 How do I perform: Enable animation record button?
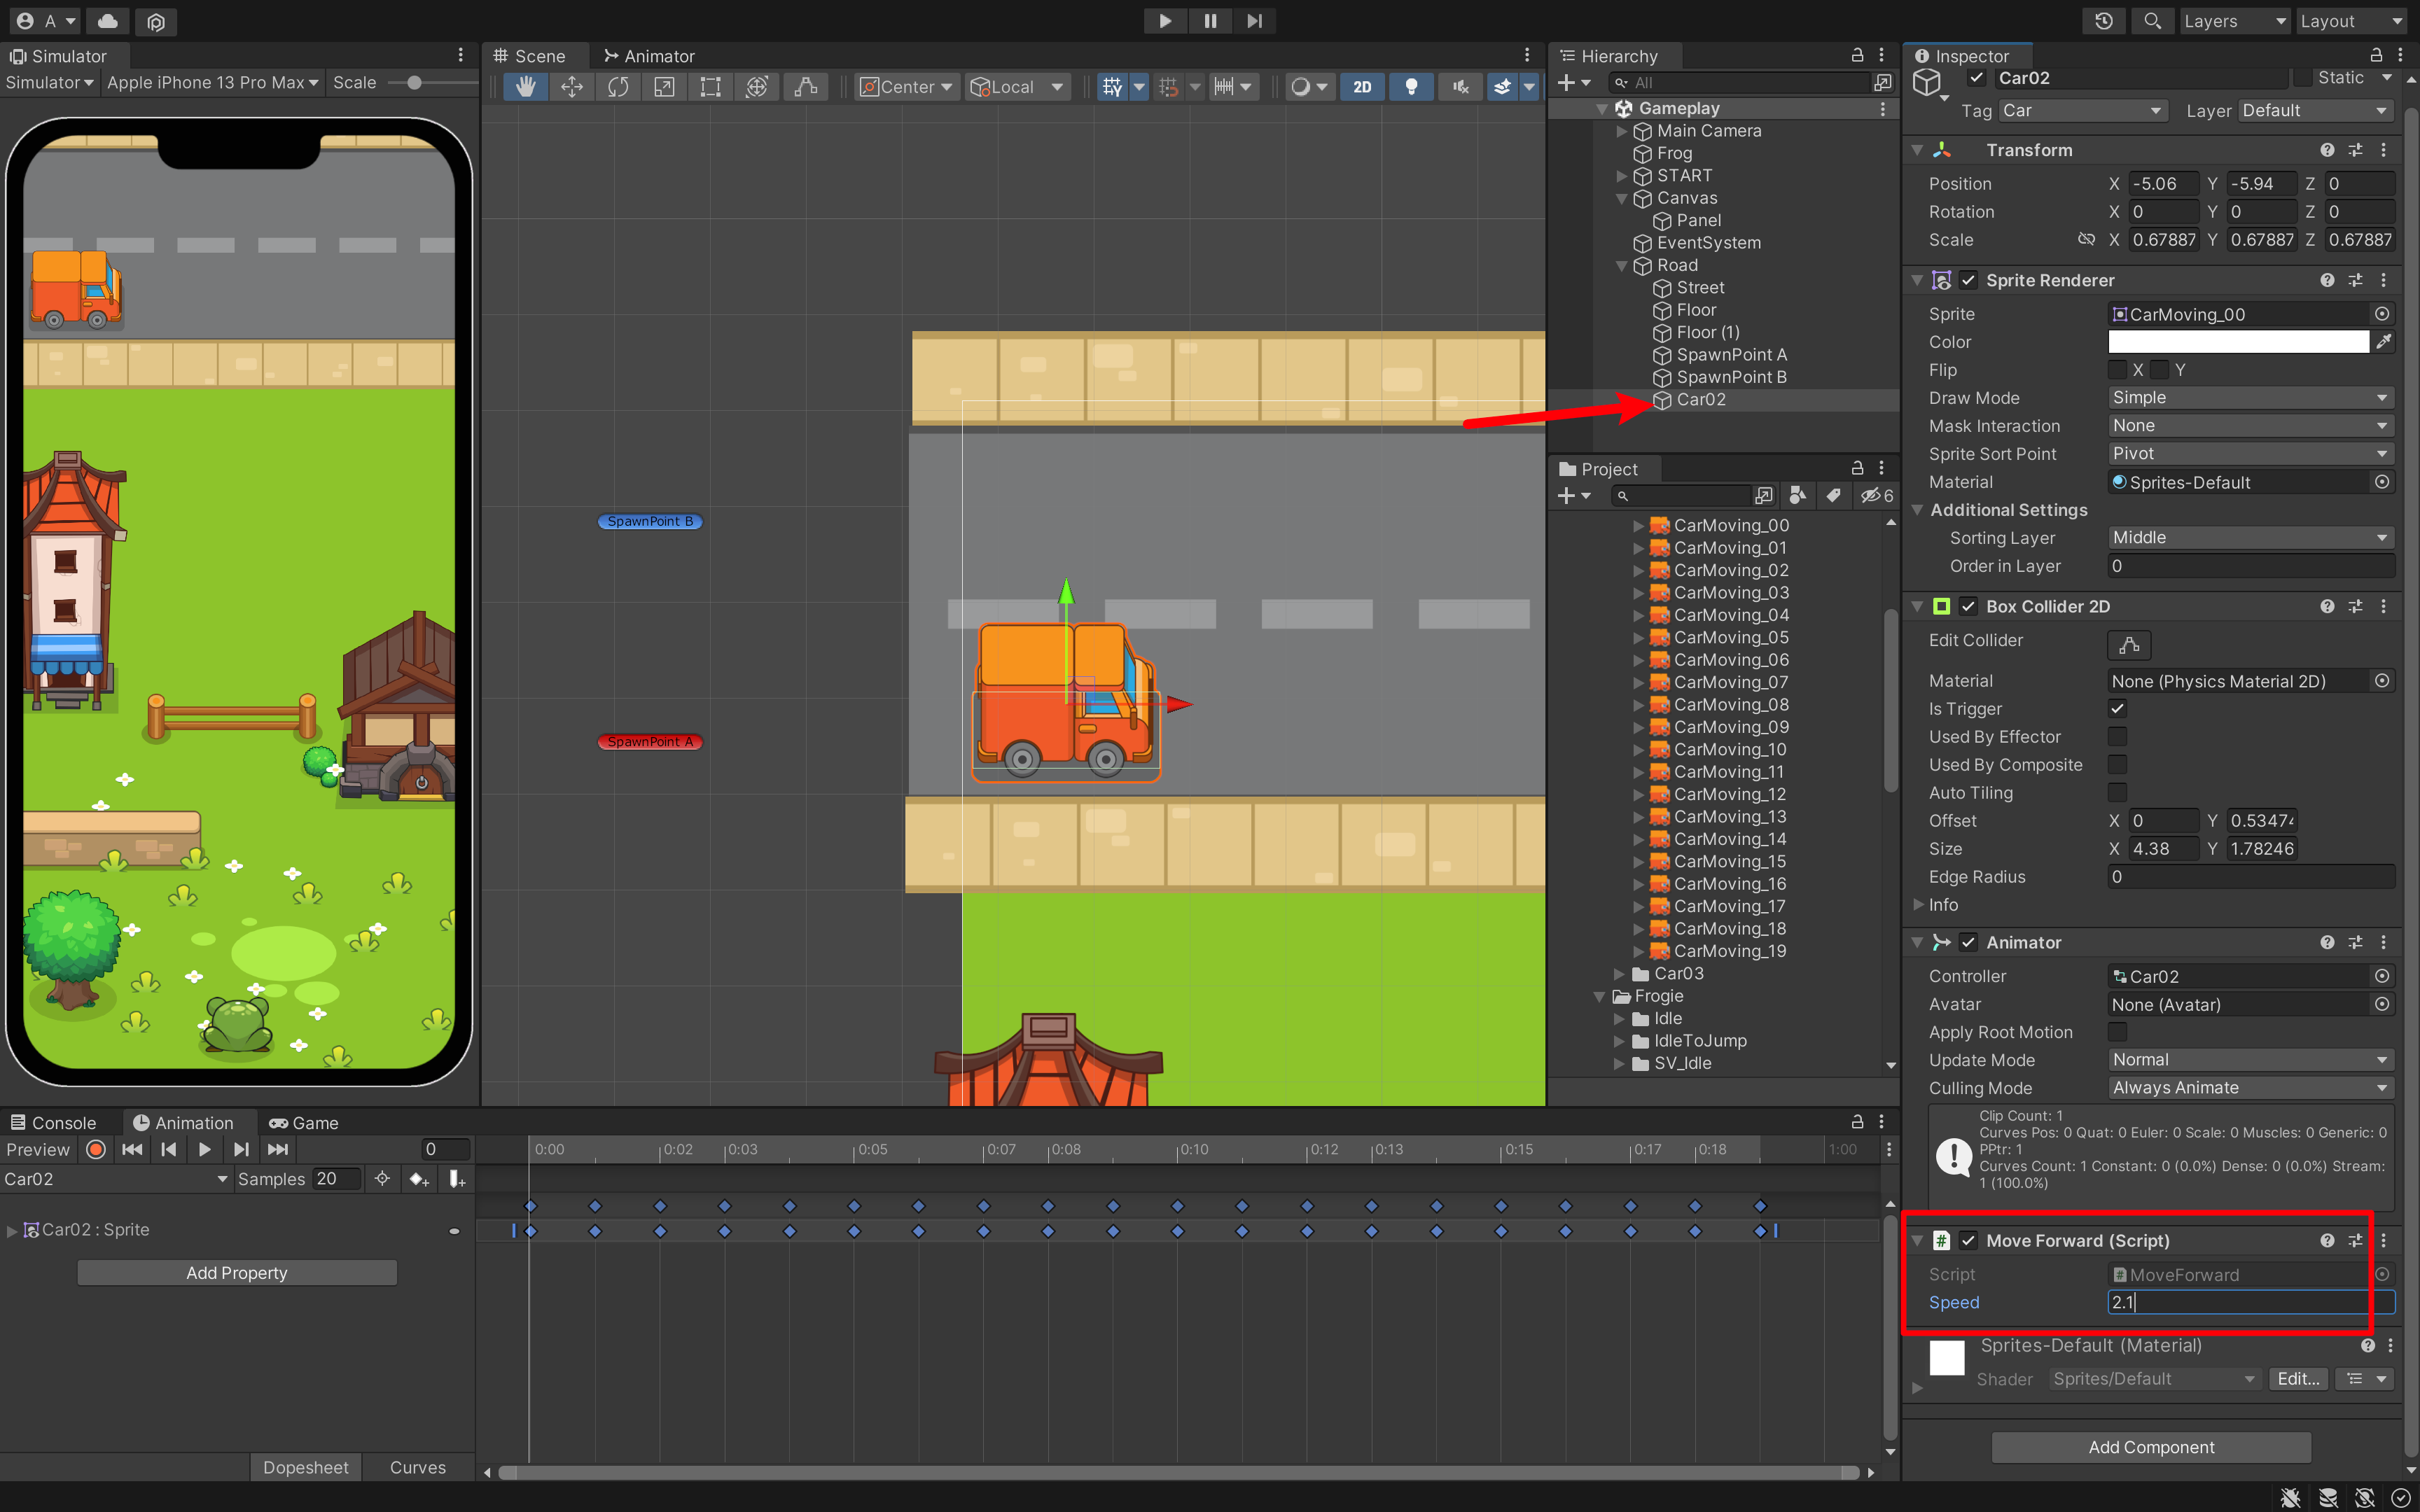pyautogui.click(x=96, y=1150)
